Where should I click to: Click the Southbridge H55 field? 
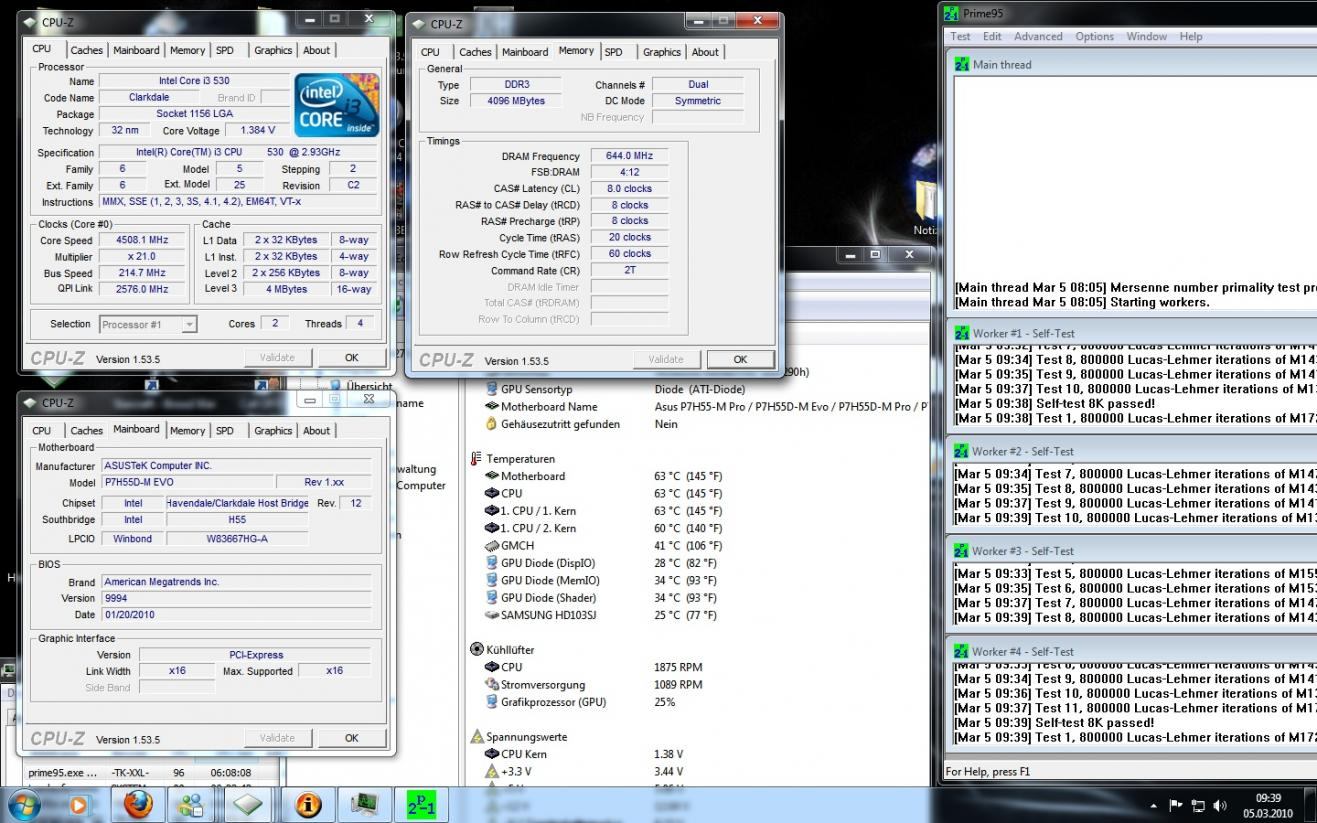click(x=237, y=520)
